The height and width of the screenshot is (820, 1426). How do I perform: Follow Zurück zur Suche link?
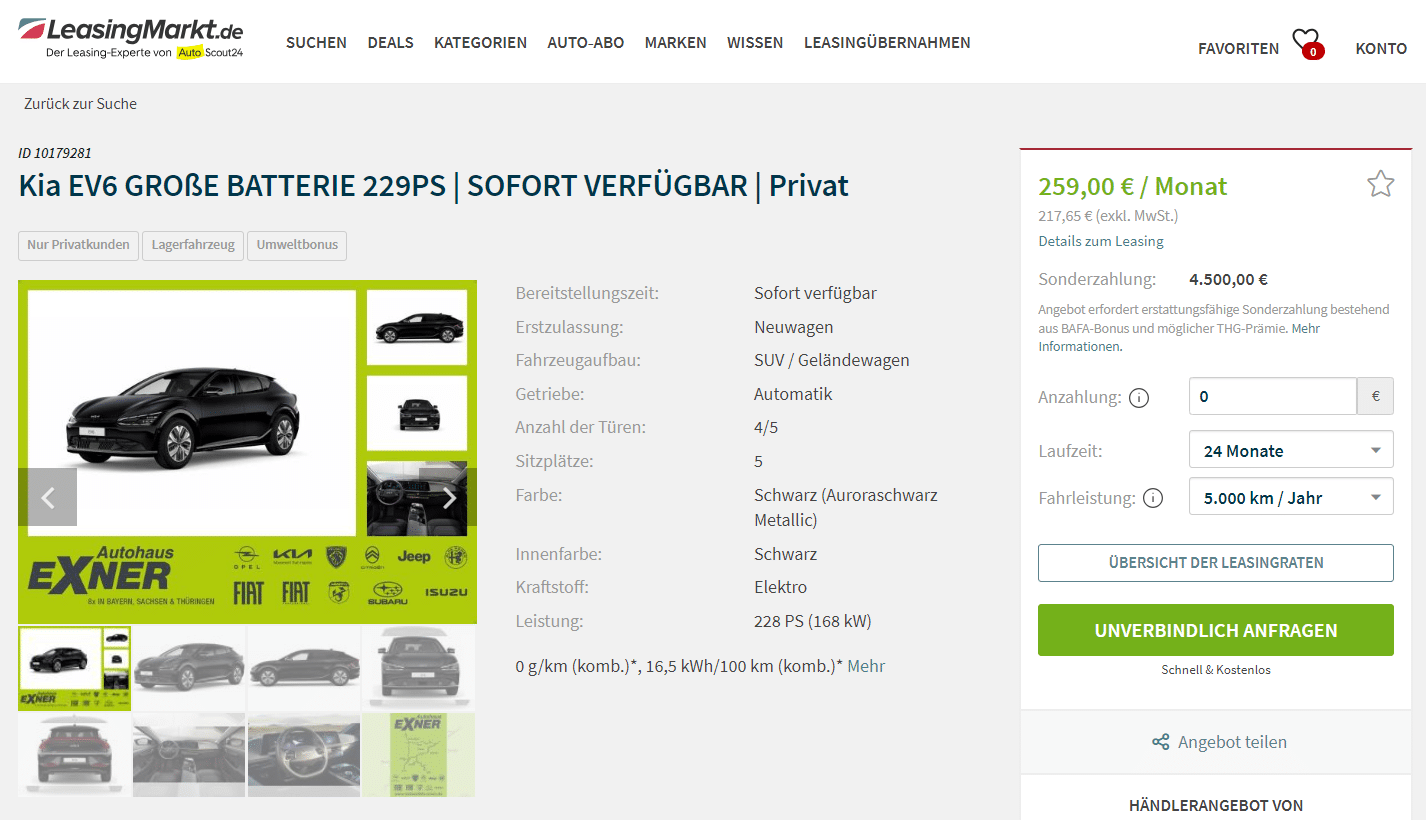[x=80, y=104]
